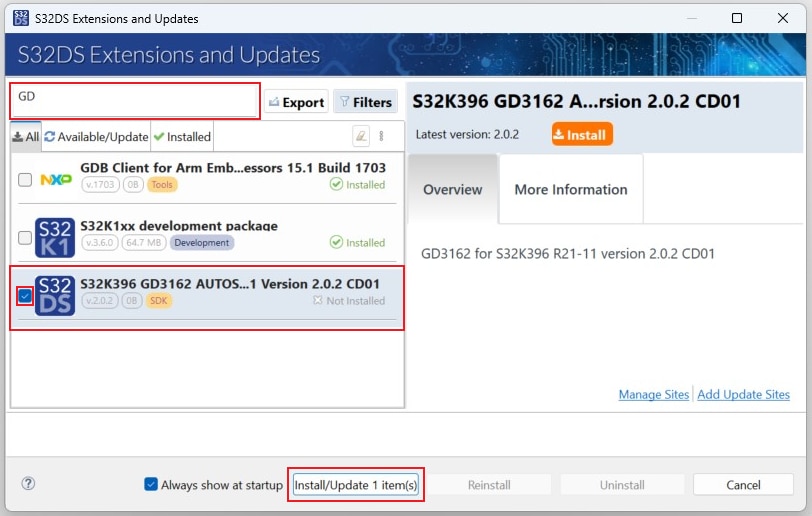Disable Always show at startup
812x516 pixels.
coord(151,485)
